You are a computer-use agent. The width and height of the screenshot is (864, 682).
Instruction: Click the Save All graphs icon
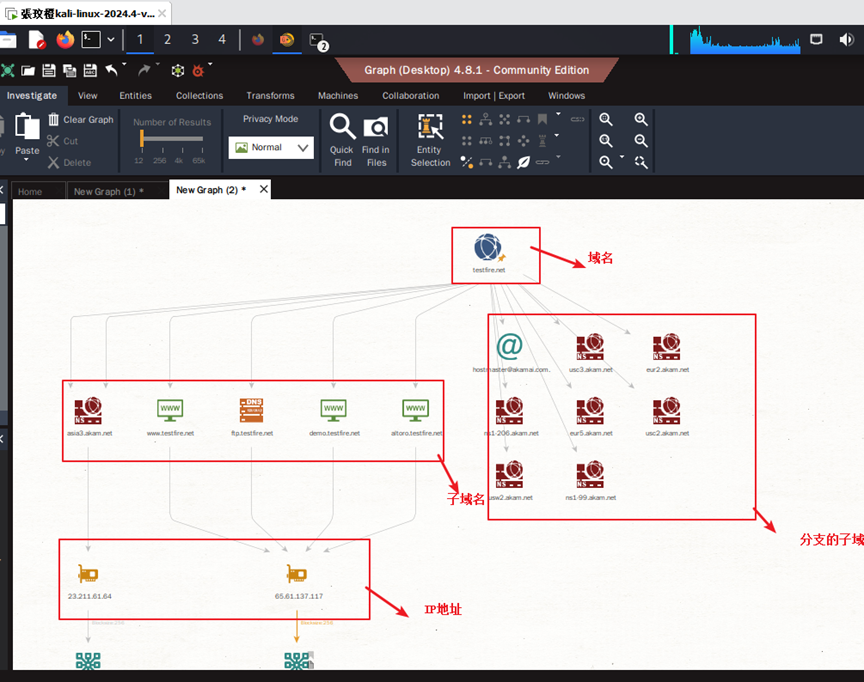click(x=70, y=71)
